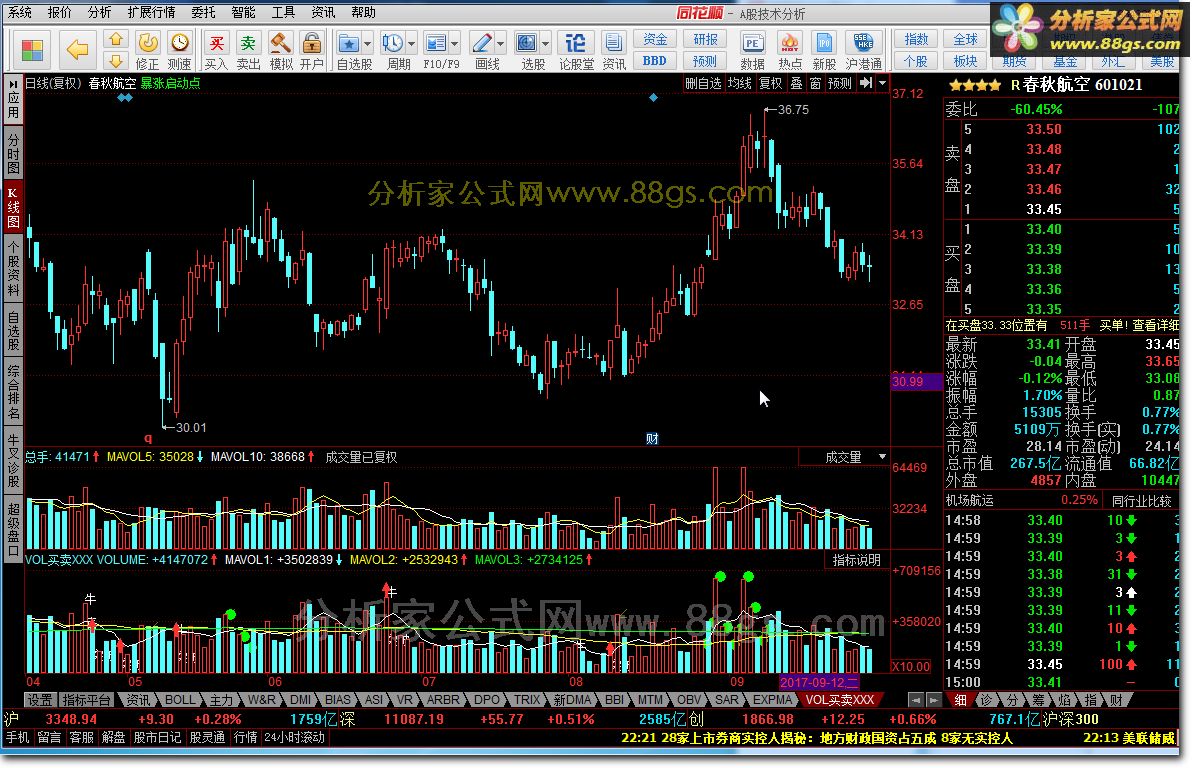Click toolbar 预测 forecast button under 研报
Viewport: 1192px width, 768px height.
point(705,61)
